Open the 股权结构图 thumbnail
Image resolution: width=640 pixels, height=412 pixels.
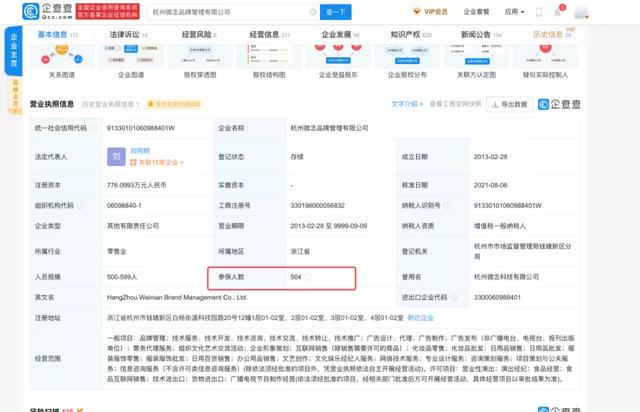tap(269, 61)
